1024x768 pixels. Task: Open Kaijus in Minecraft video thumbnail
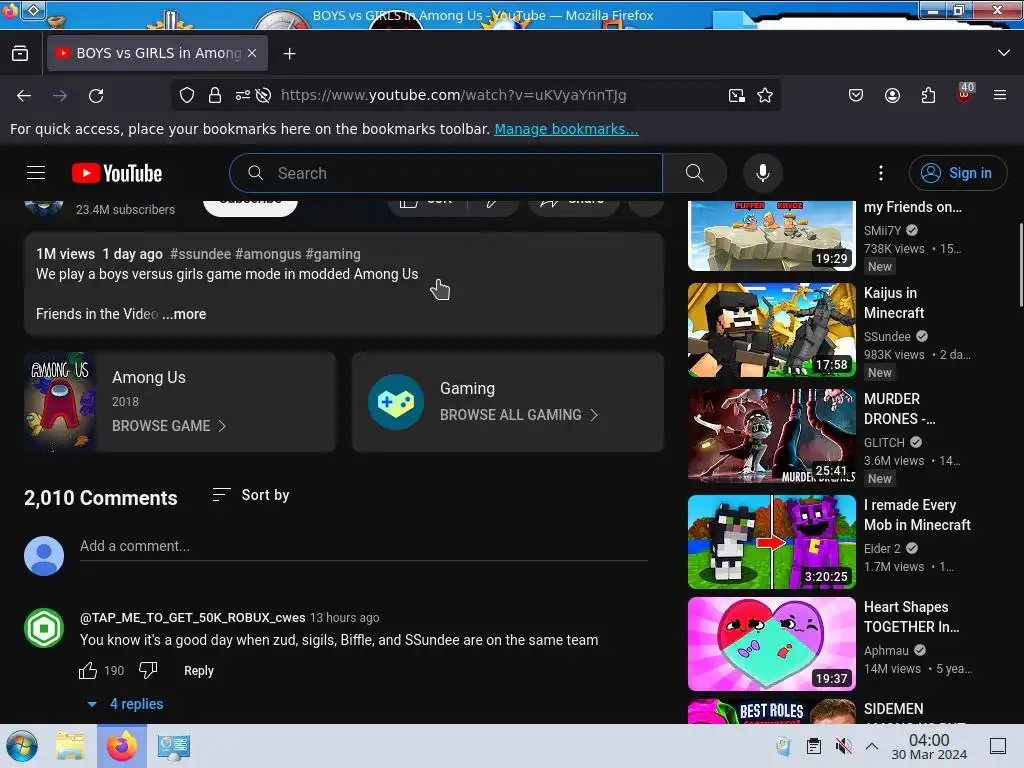tap(771, 330)
